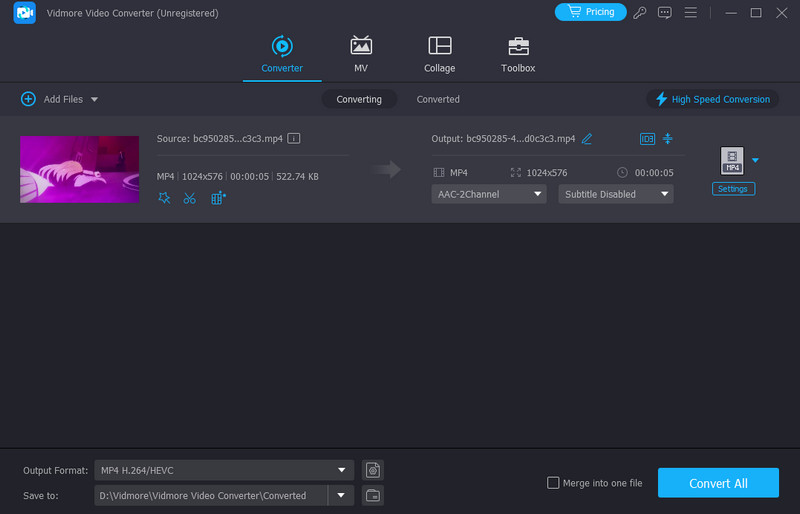This screenshot has width=800, height=514.
Task: Open the cut scissors tool
Action: click(189, 198)
